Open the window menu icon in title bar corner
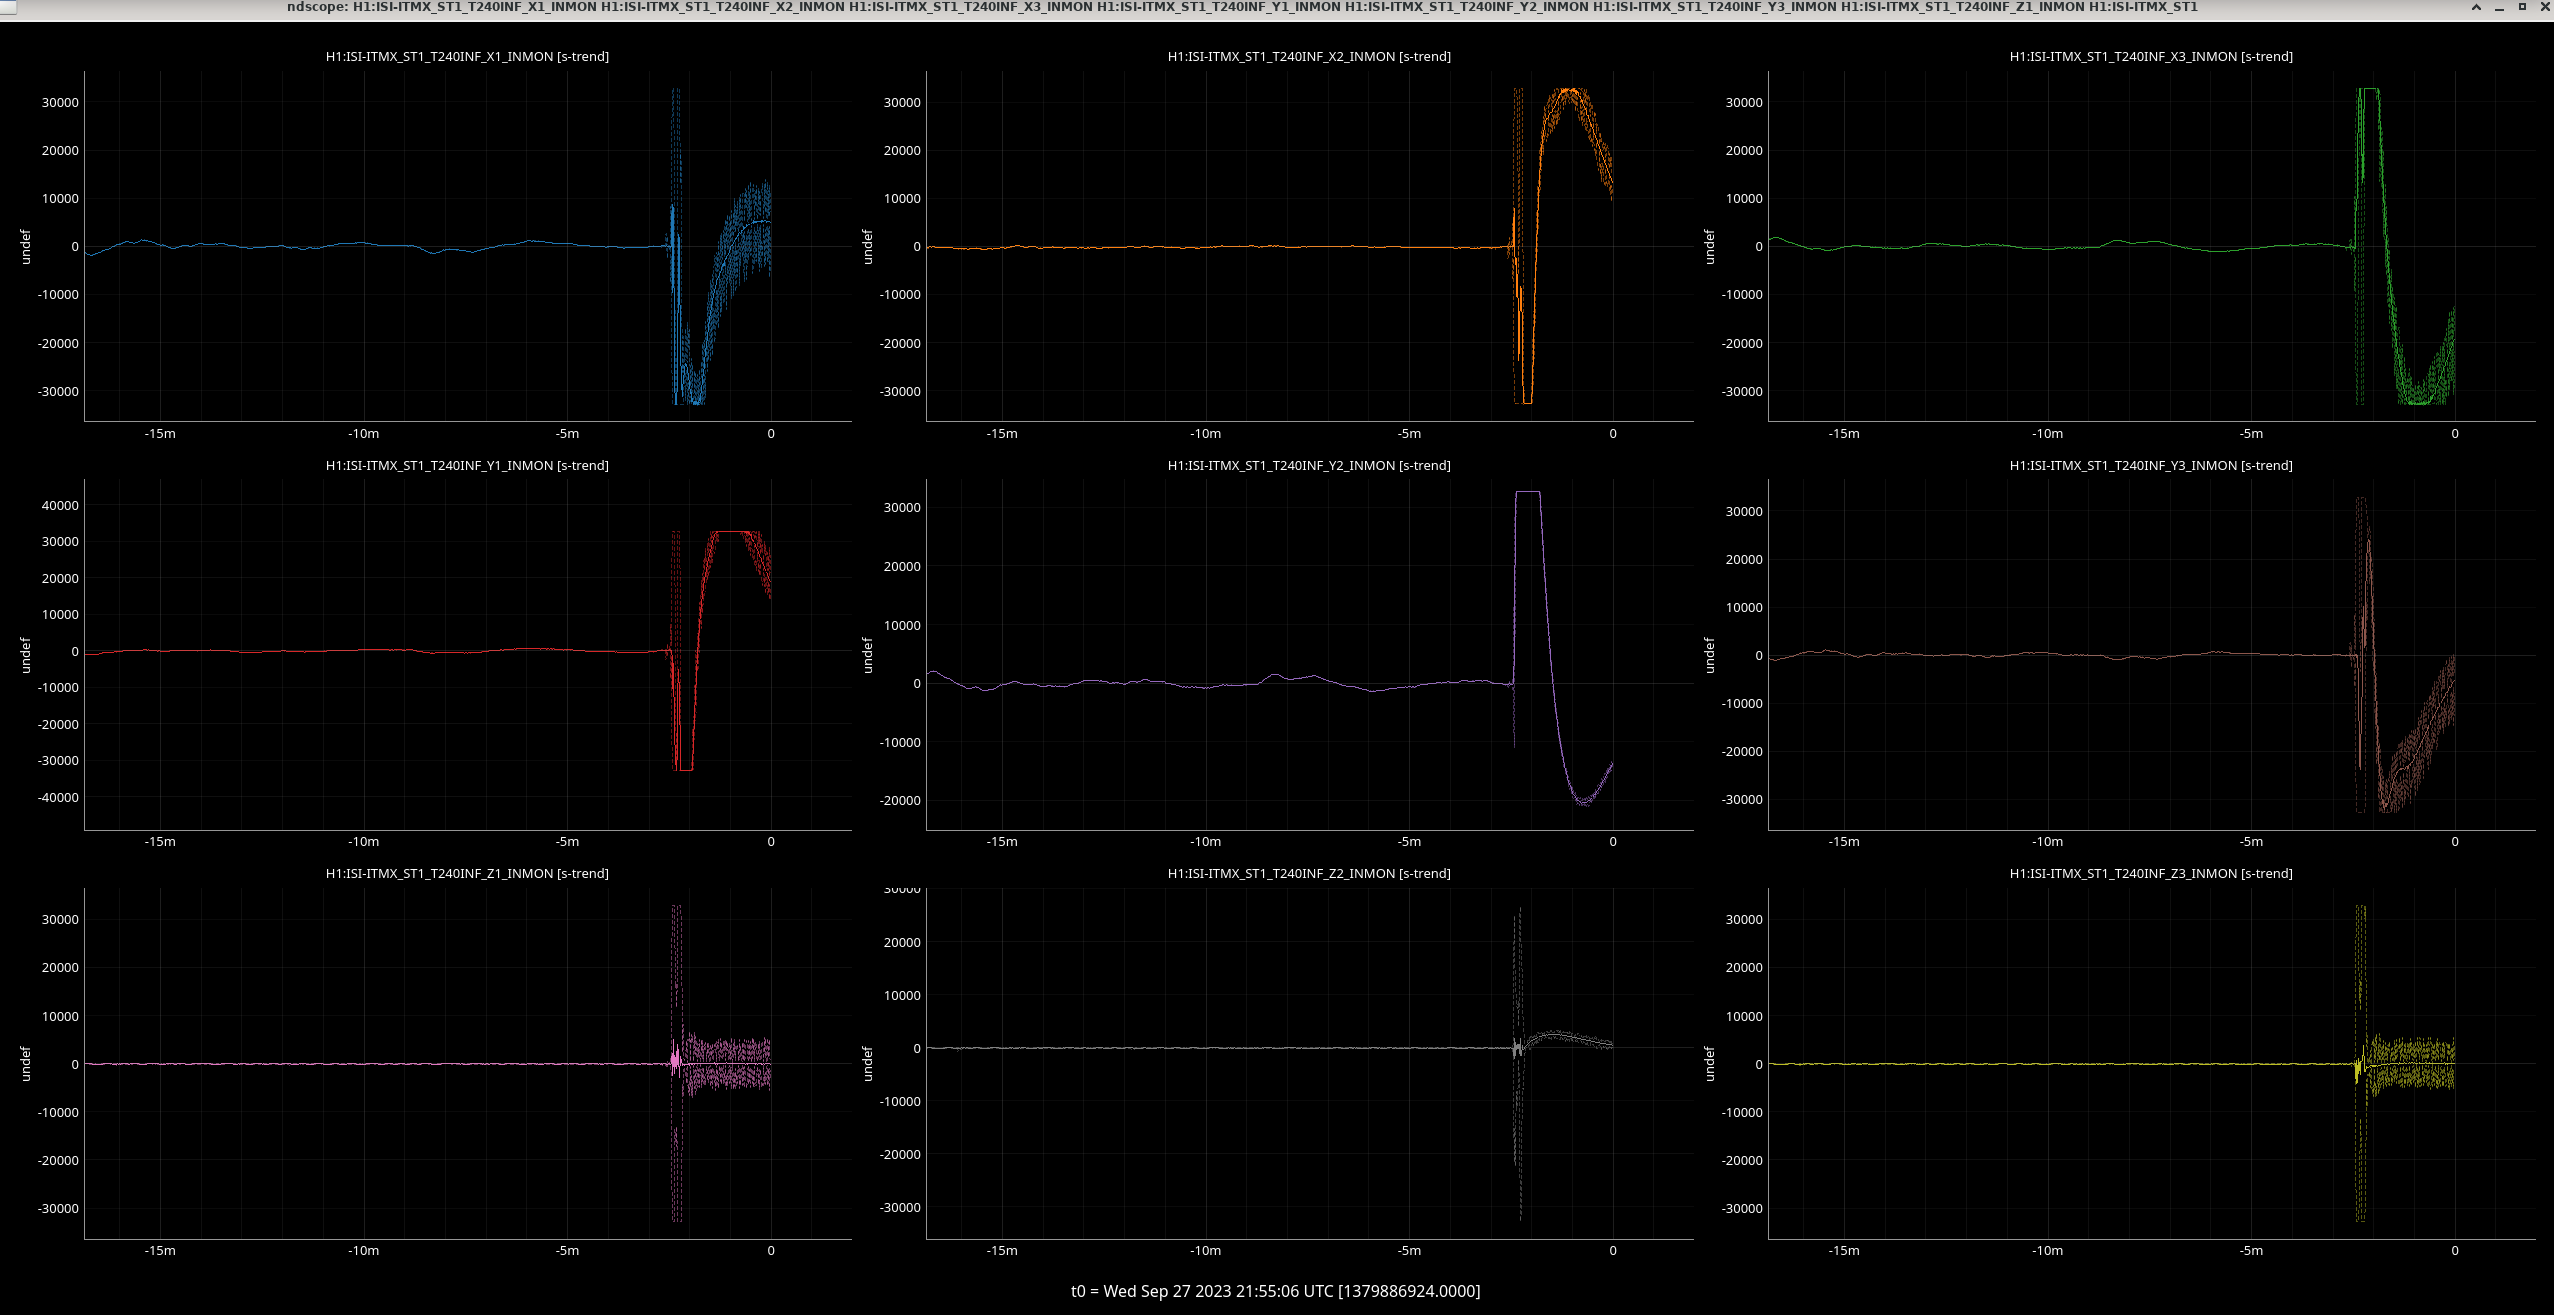The image size is (2554, 1315). pos(8,7)
